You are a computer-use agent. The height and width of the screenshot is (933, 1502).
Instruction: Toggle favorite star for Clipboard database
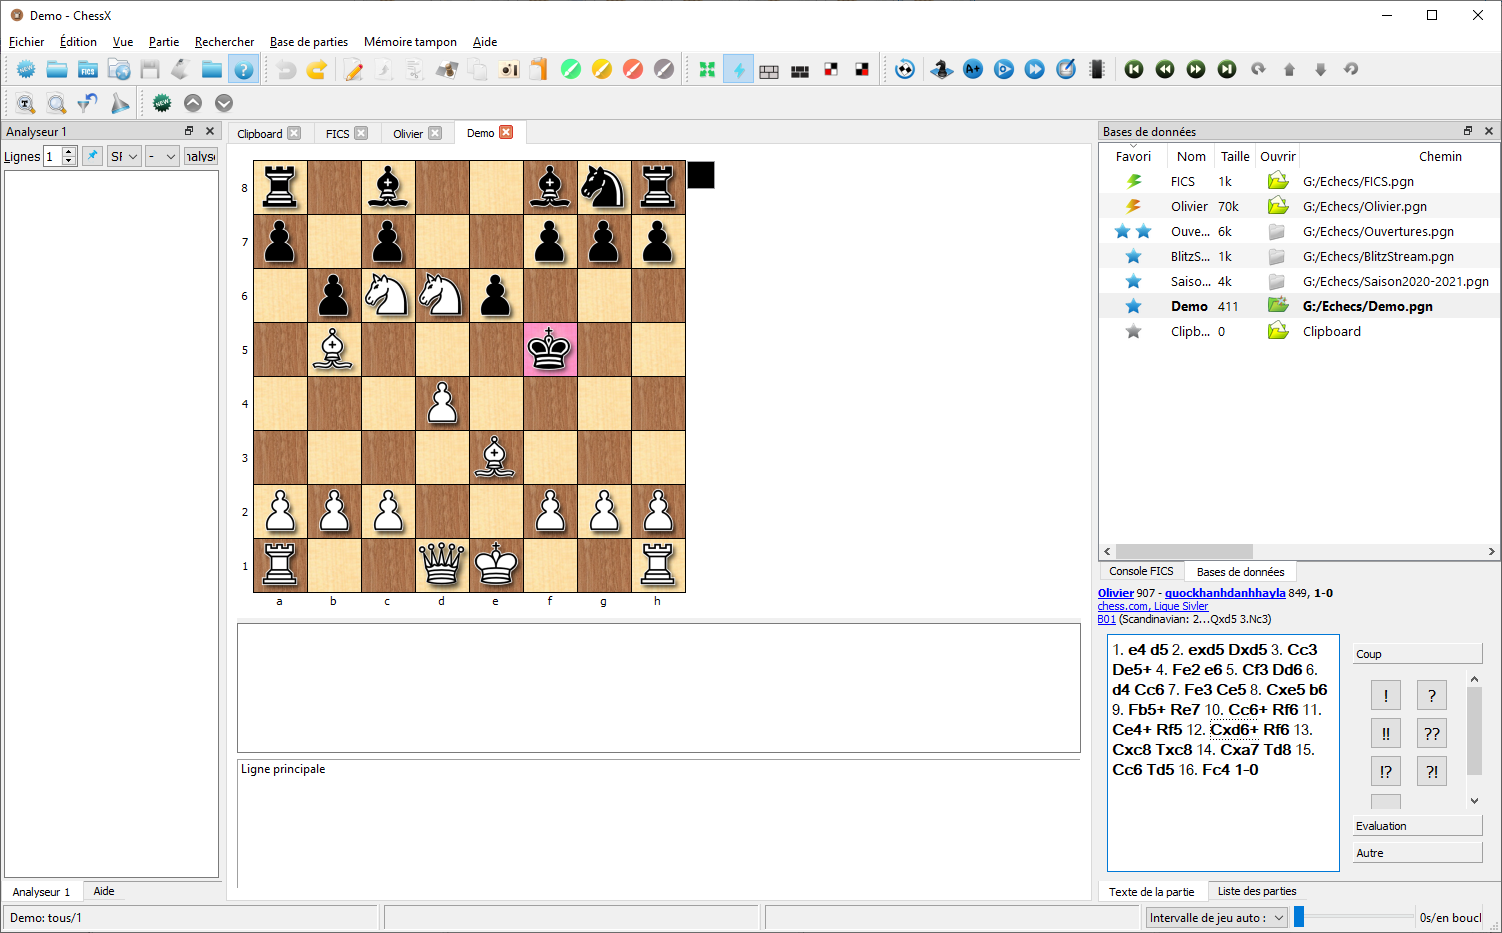point(1133,331)
